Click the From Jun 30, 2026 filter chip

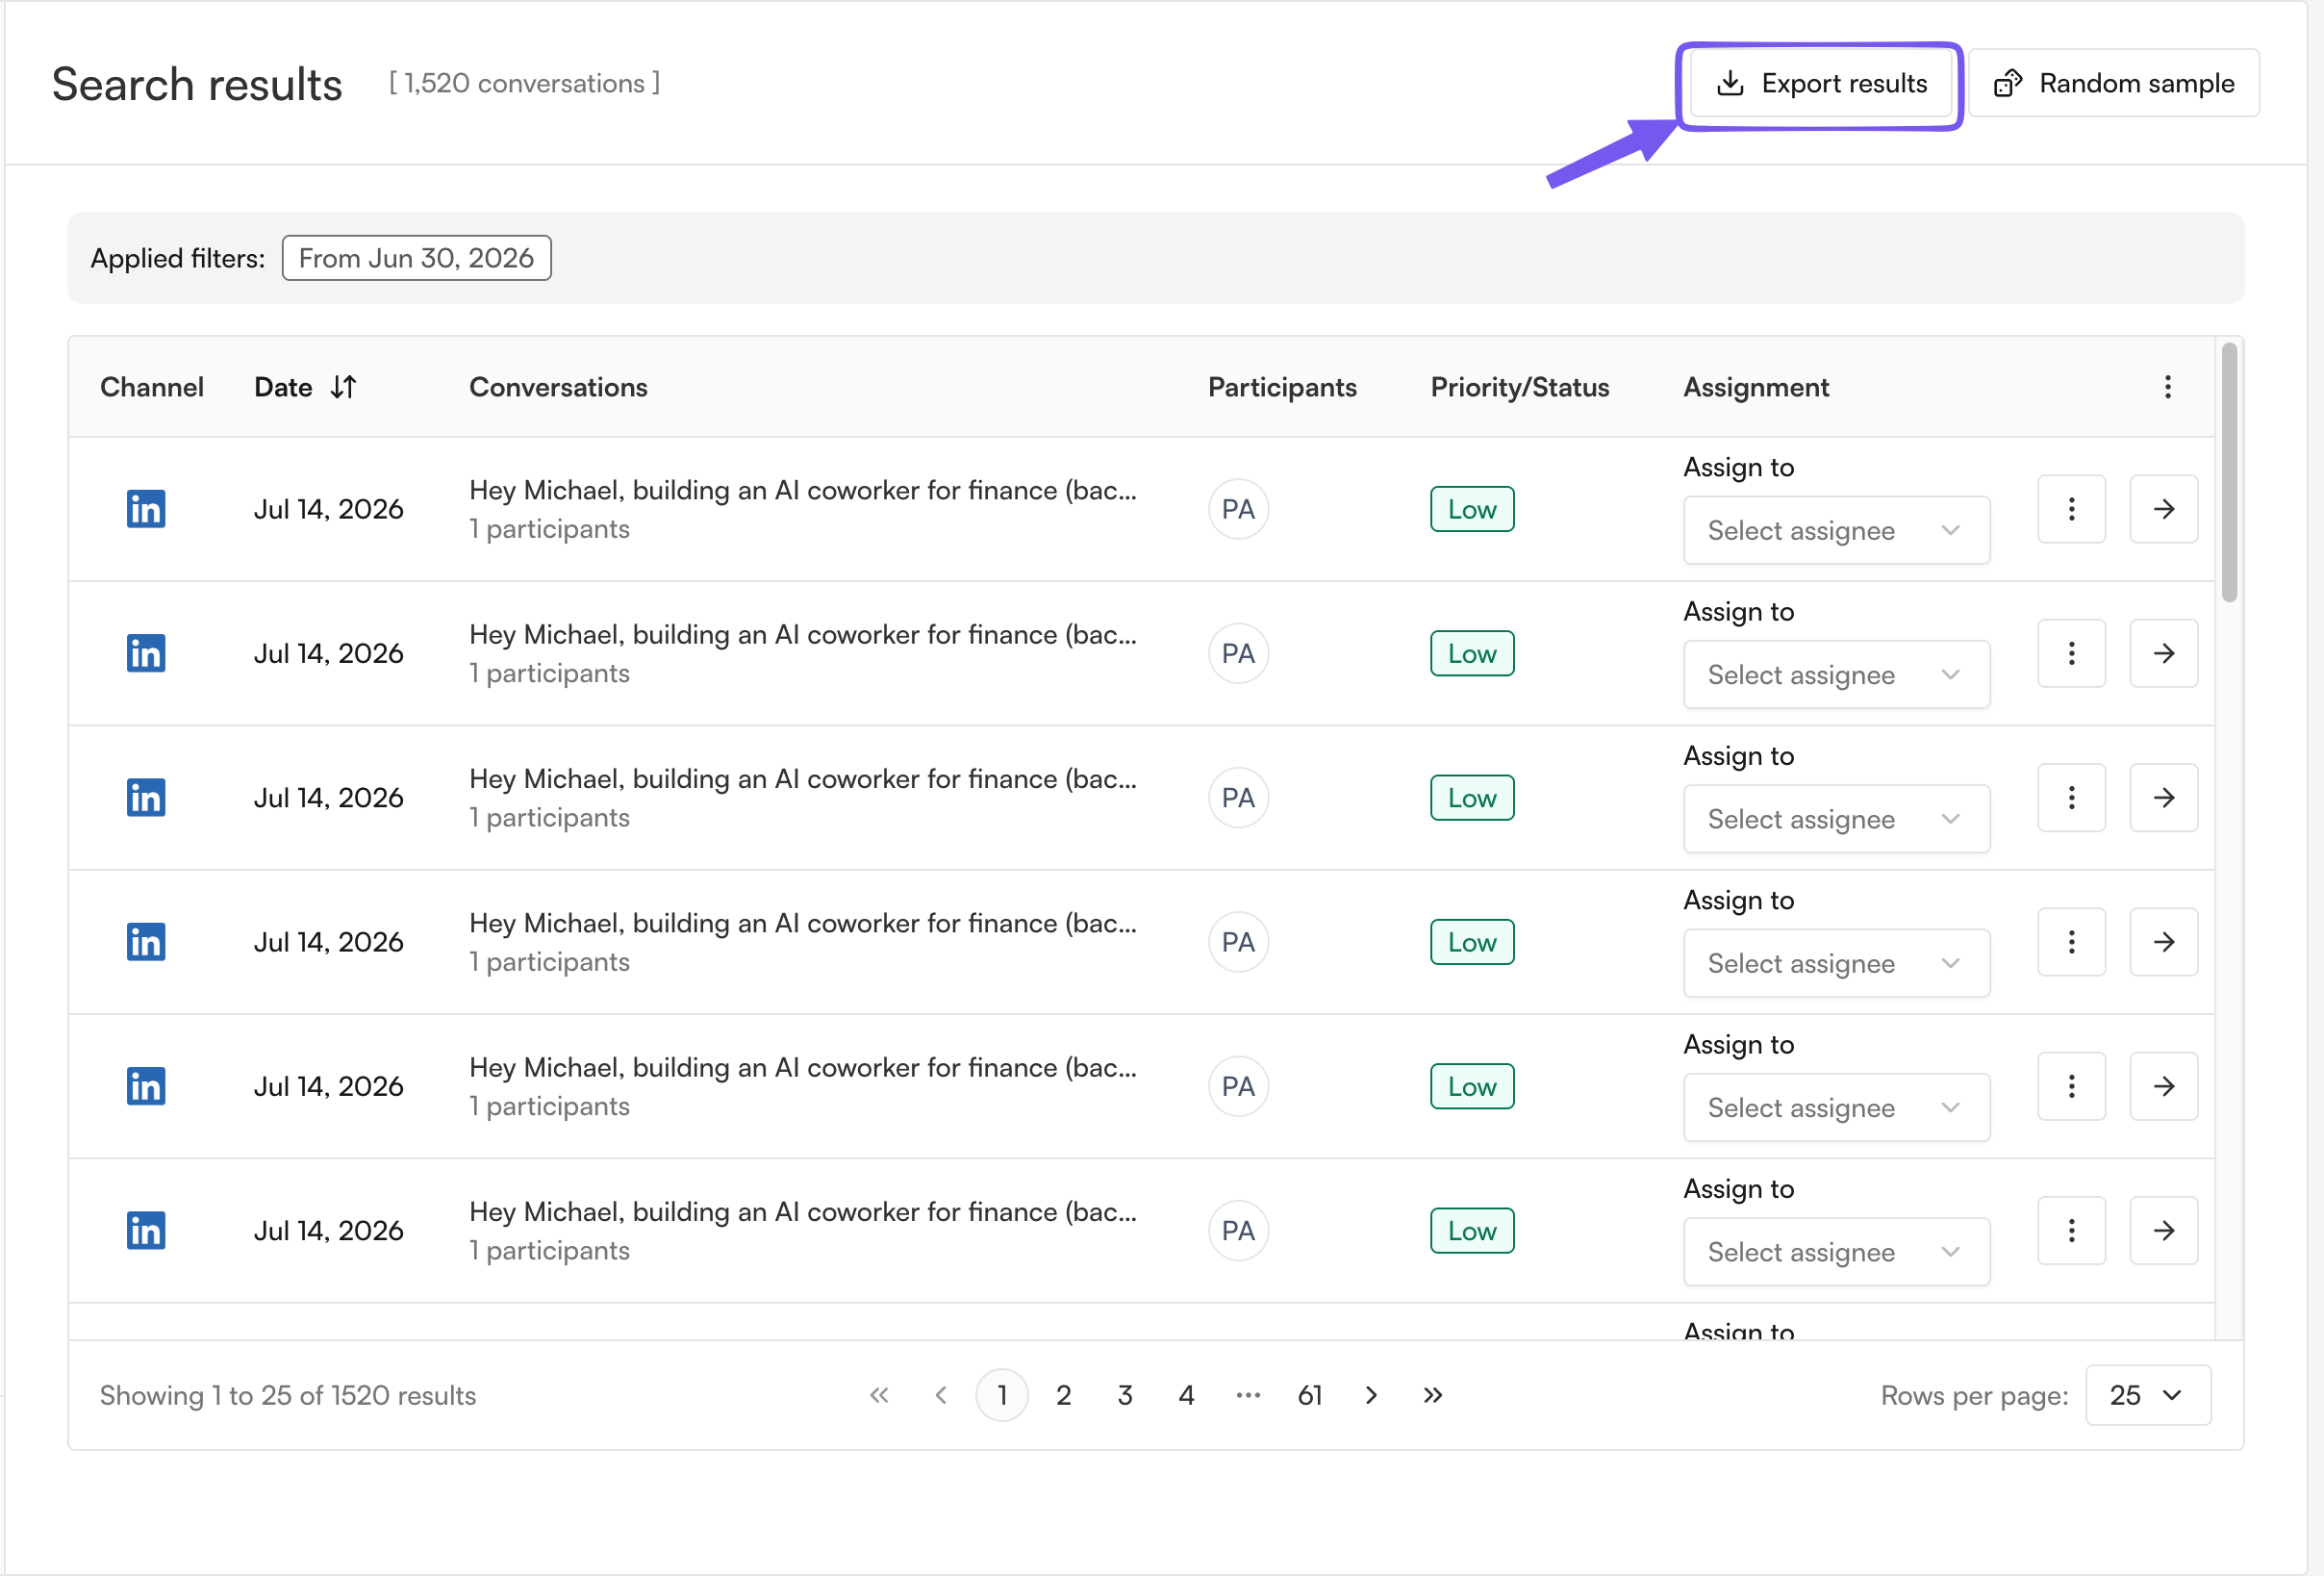click(x=416, y=258)
